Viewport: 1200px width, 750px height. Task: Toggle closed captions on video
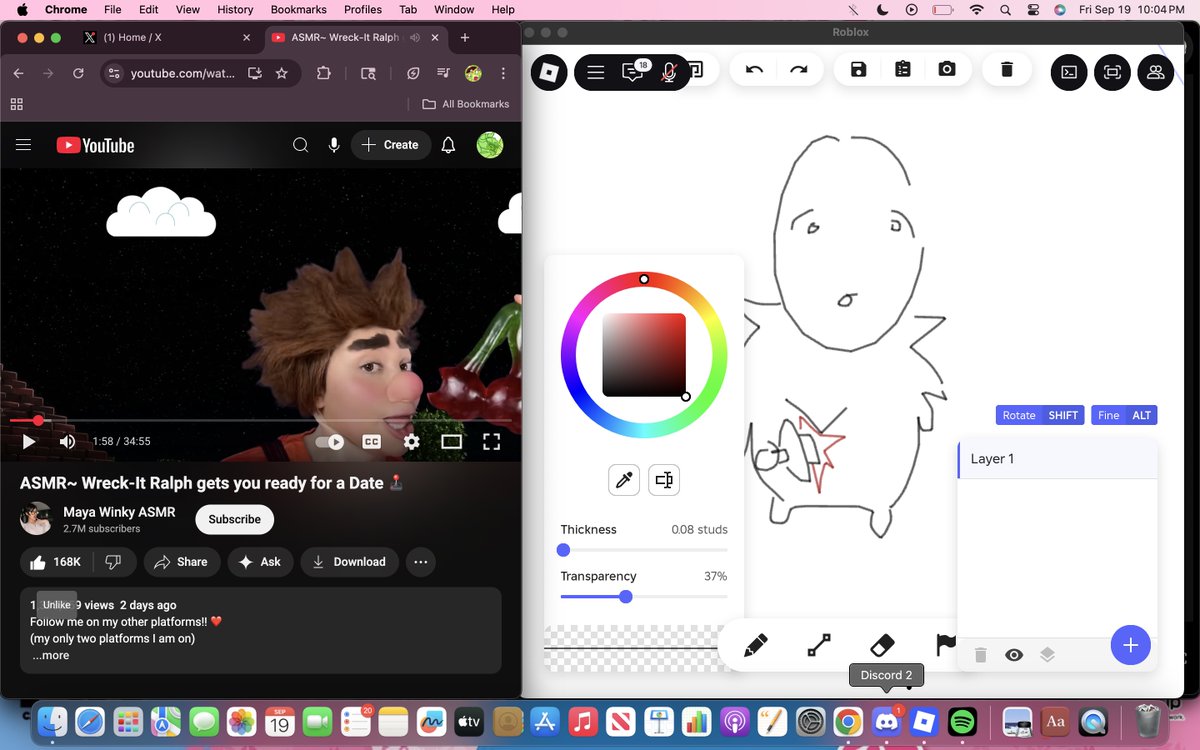(x=370, y=441)
